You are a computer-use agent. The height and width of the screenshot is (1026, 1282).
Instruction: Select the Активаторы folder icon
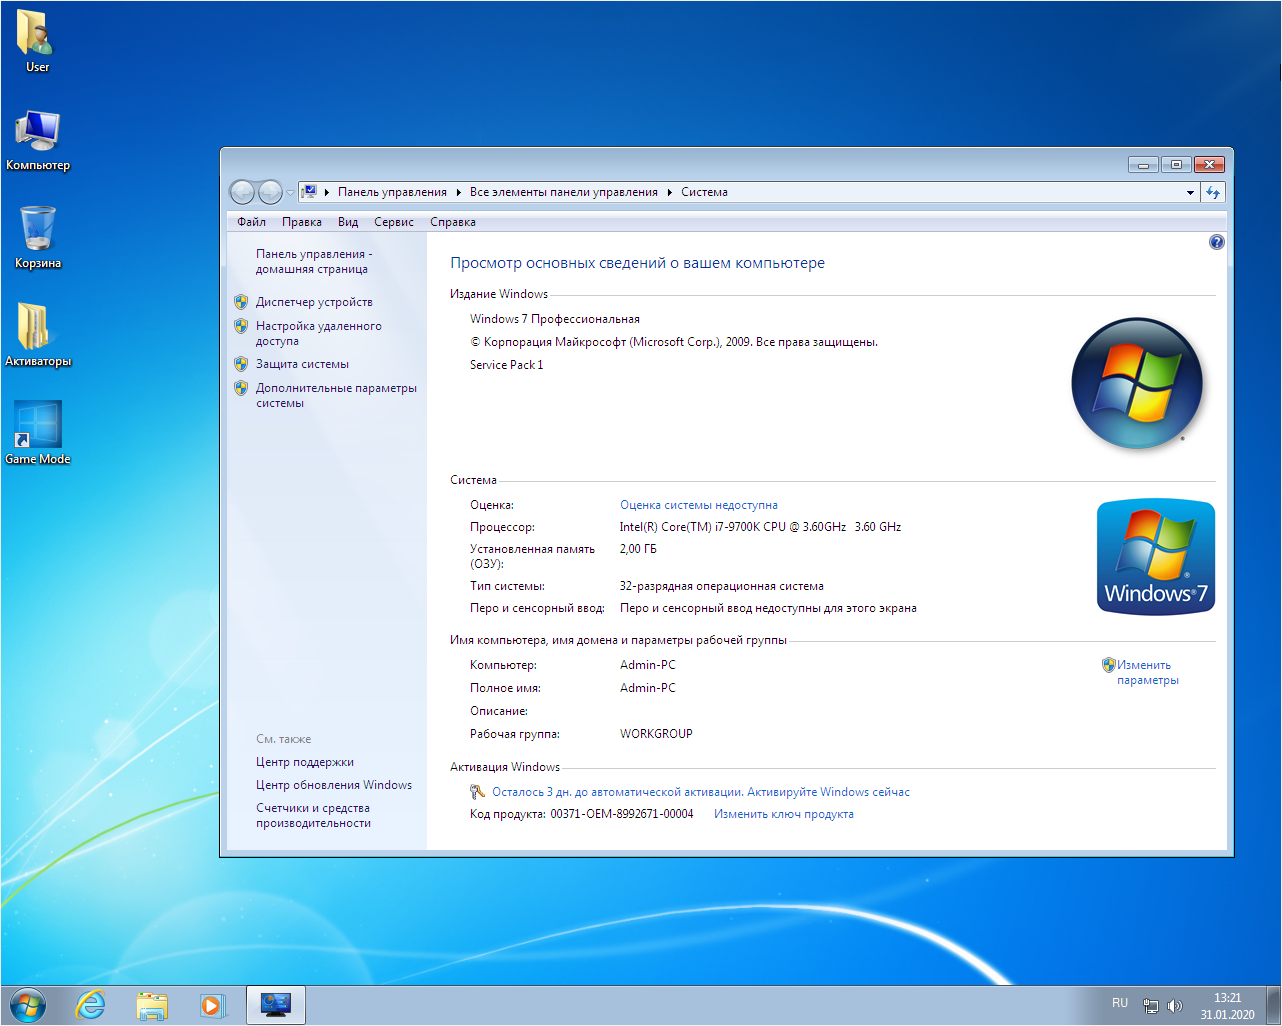coord(38,336)
